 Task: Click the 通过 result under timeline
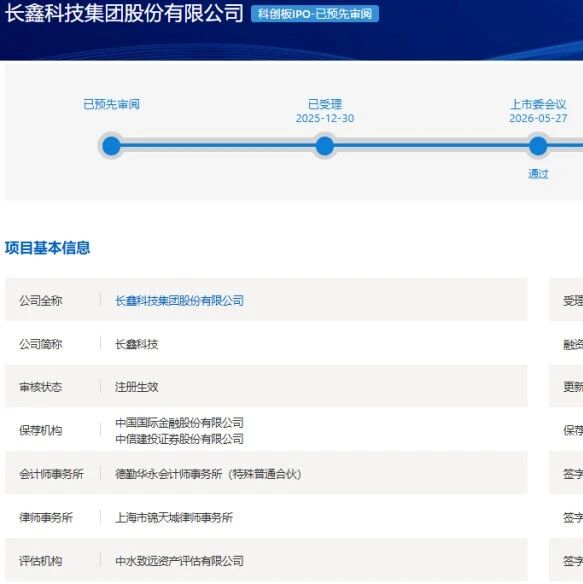coord(538,174)
